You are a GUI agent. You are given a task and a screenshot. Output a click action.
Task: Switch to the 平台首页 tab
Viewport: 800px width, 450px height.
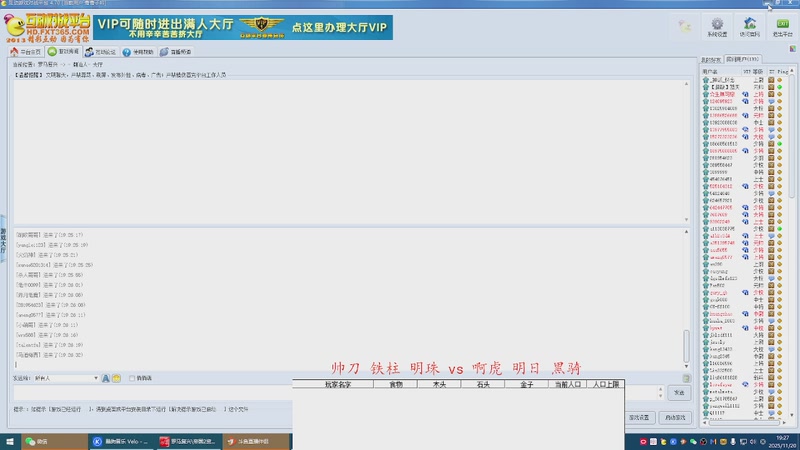[x=26, y=52]
